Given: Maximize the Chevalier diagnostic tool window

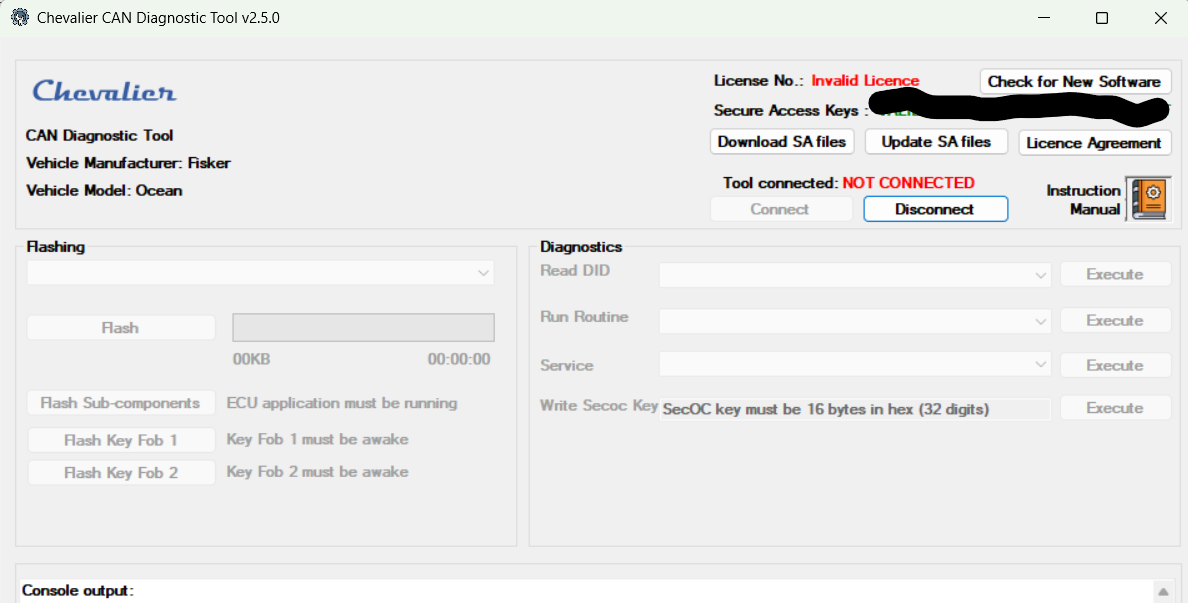Looking at the screenshot, I should click(1101, 18).
